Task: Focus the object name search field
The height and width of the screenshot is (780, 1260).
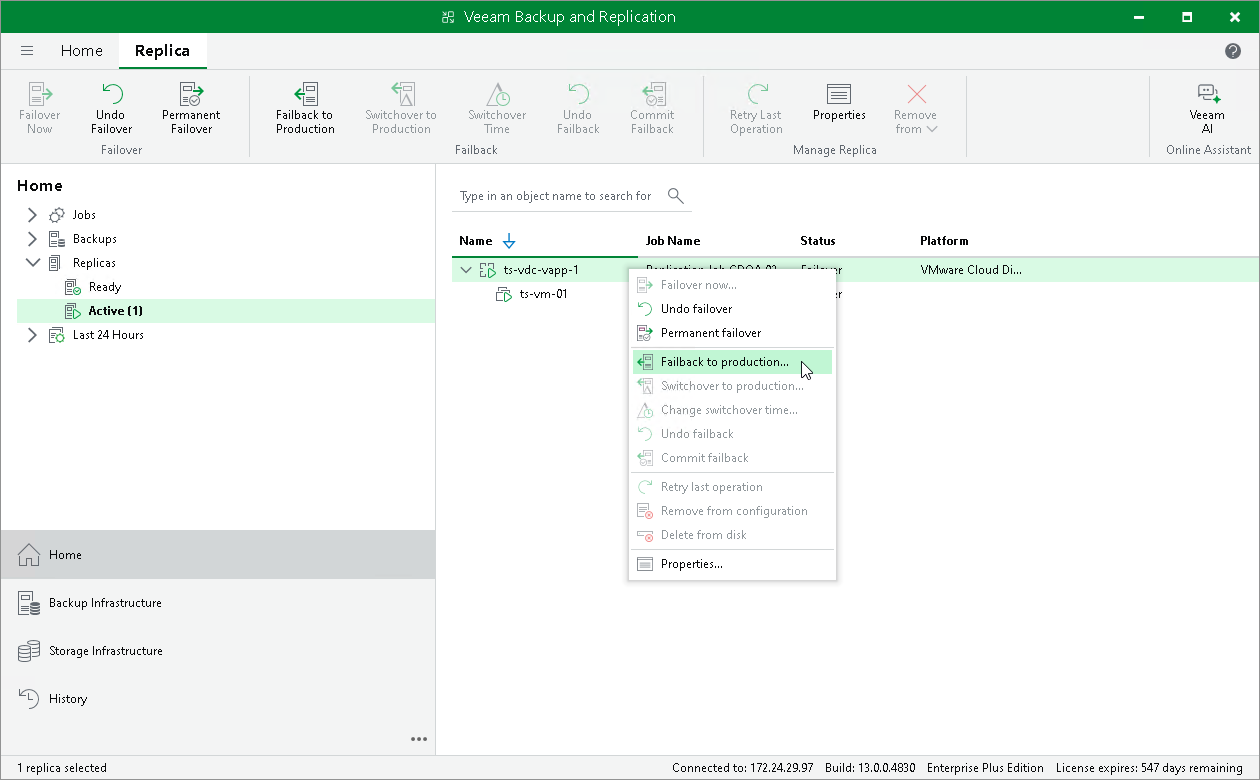Action: click(557, 196)
